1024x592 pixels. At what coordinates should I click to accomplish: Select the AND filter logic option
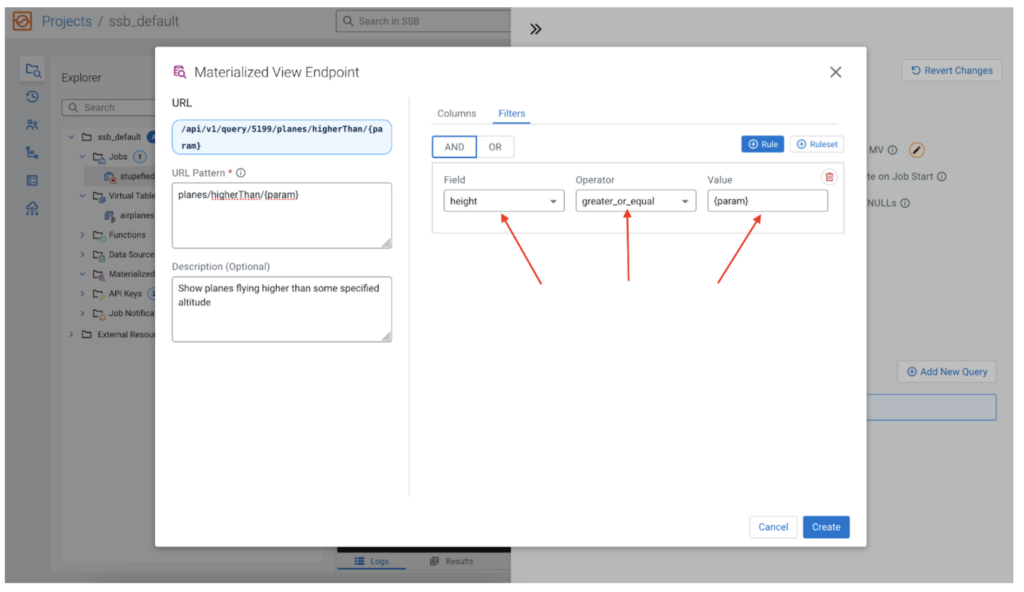tap(454, 146)
